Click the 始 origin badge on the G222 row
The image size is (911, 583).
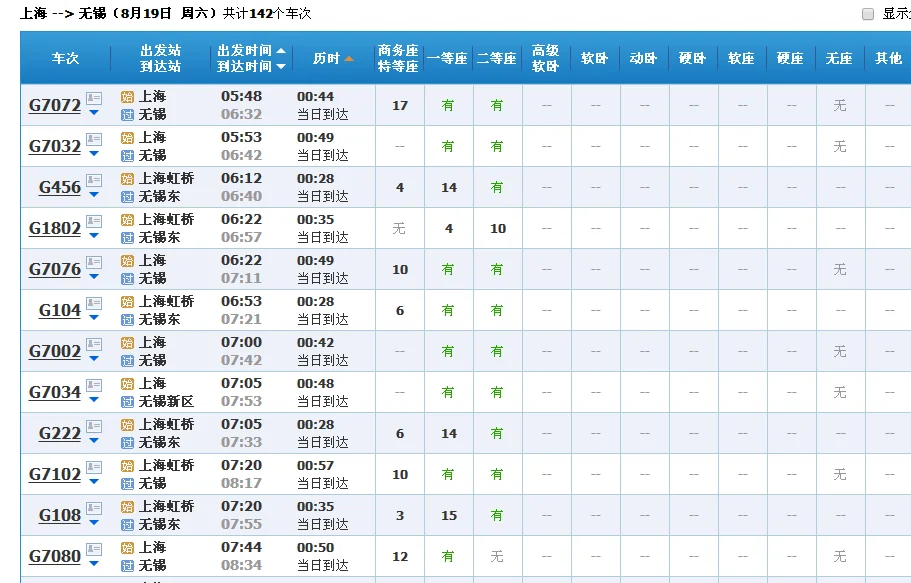pyautogui.click(x=127, y=425)
